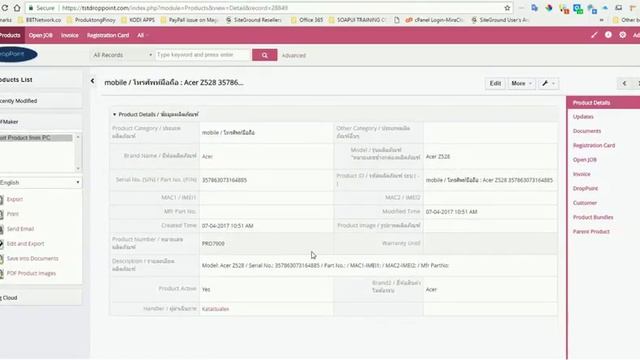This screenshot has width=640, height=360.
Task: Click the Export link
Action: pos(15,199)
